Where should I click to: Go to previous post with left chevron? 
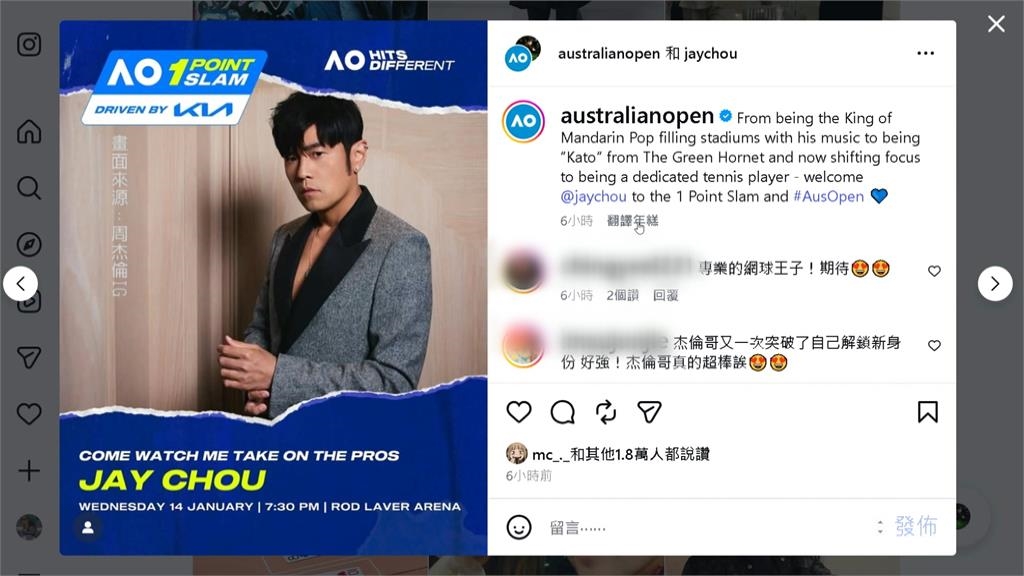[x=20, y=283]
